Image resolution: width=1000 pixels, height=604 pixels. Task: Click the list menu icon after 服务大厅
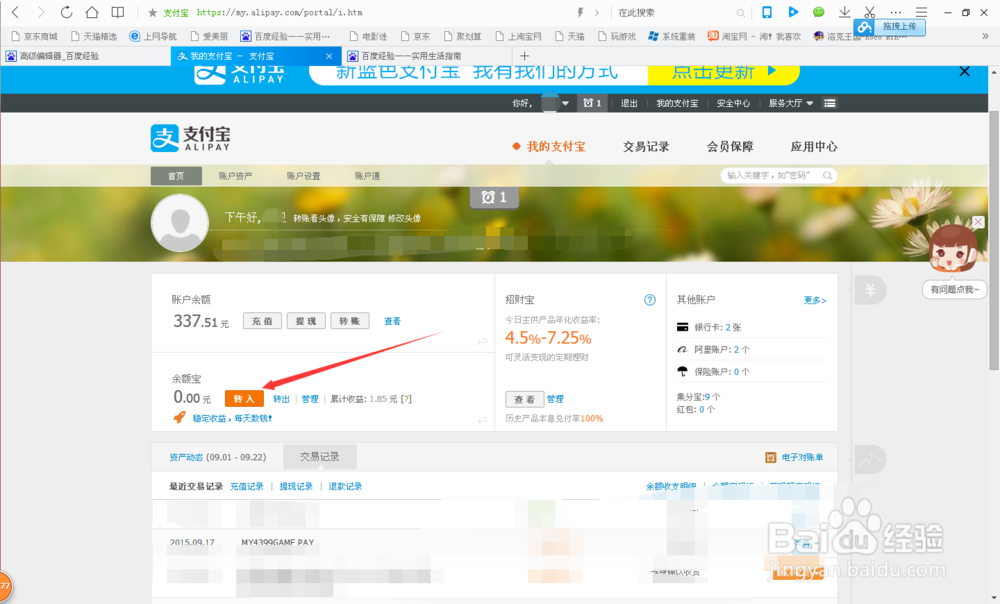[x=829, y=103]
